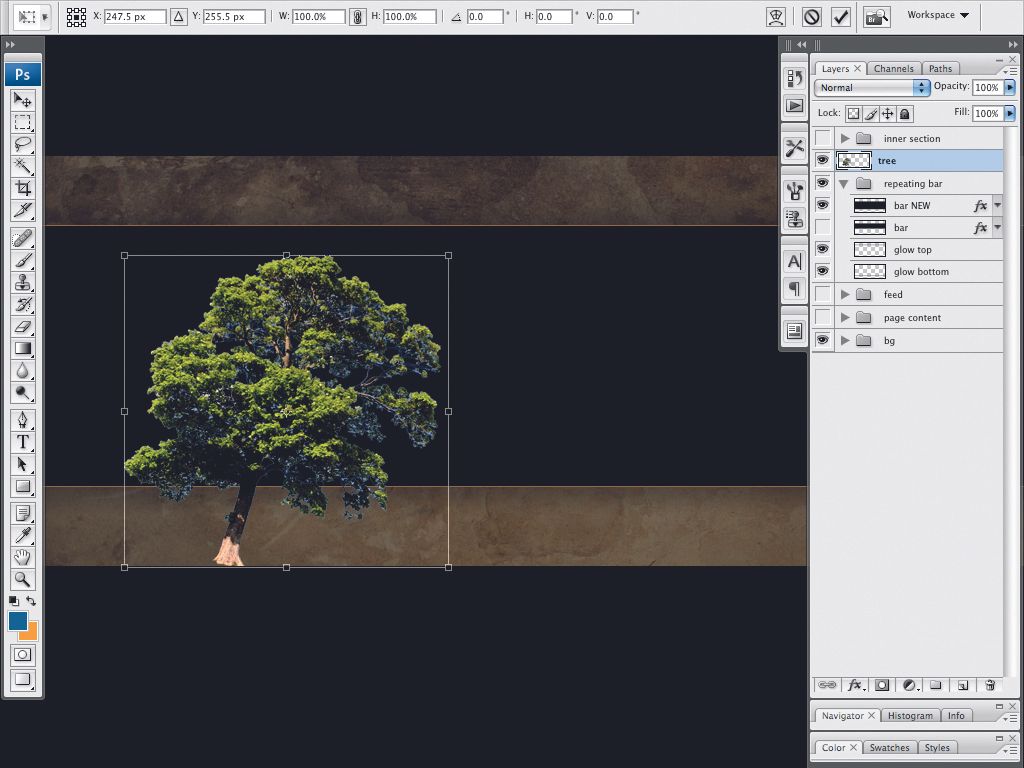Select the Move tool
The height and width of the screenshot is (768, 1024).
point(22,100)
